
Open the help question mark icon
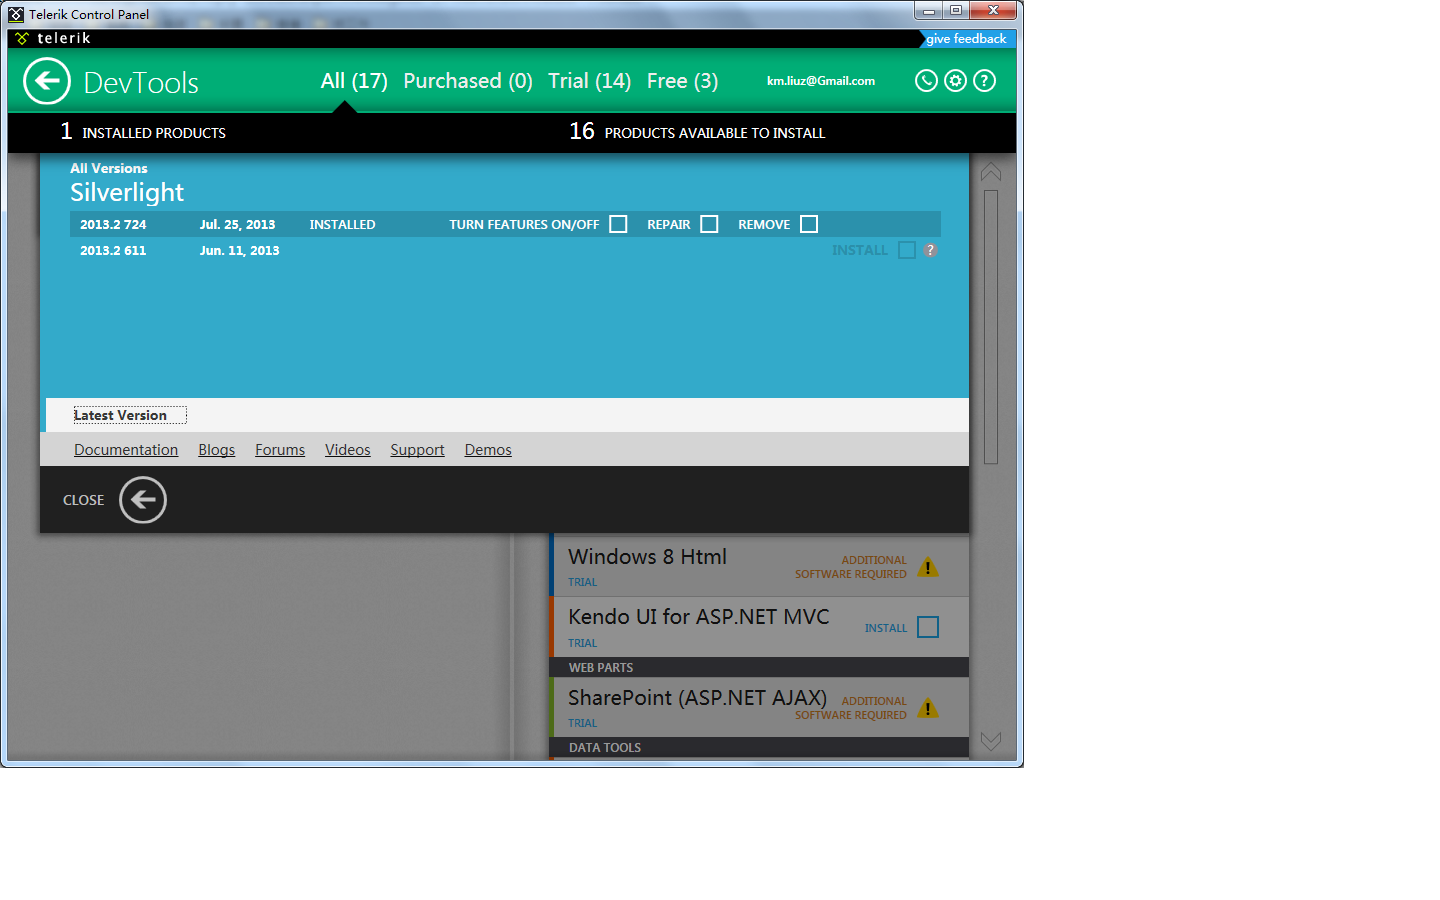[x=984, y=81]
